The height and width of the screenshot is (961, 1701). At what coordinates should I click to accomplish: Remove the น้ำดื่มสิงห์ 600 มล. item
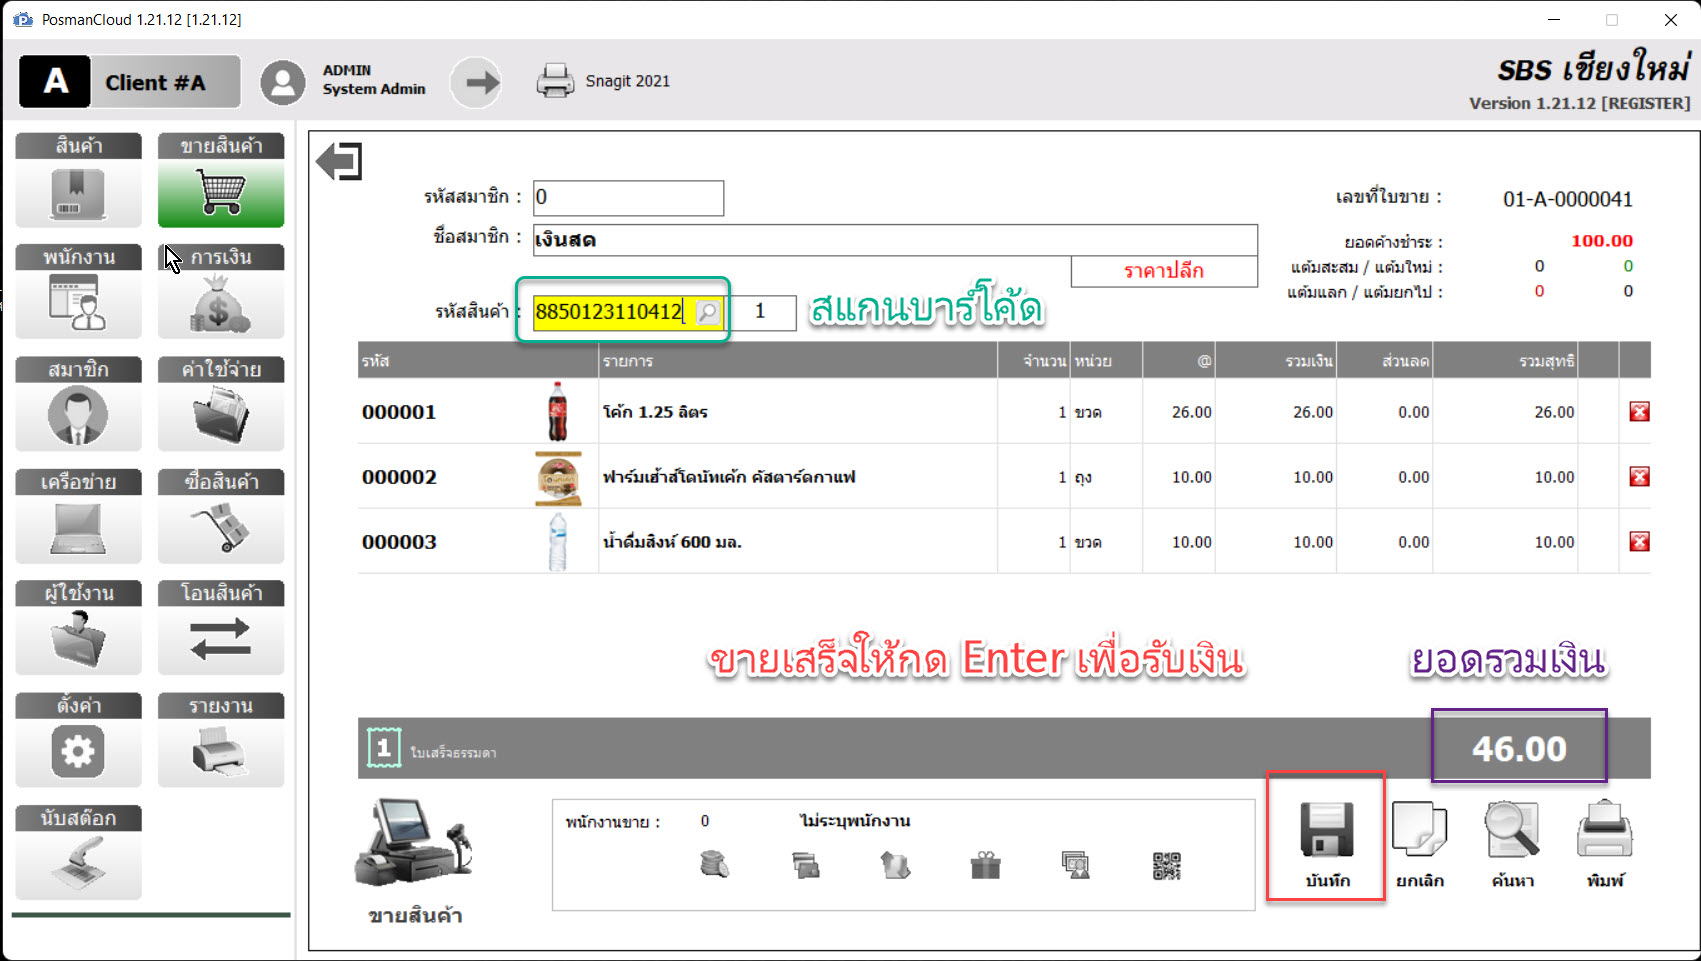point(1639,542)
